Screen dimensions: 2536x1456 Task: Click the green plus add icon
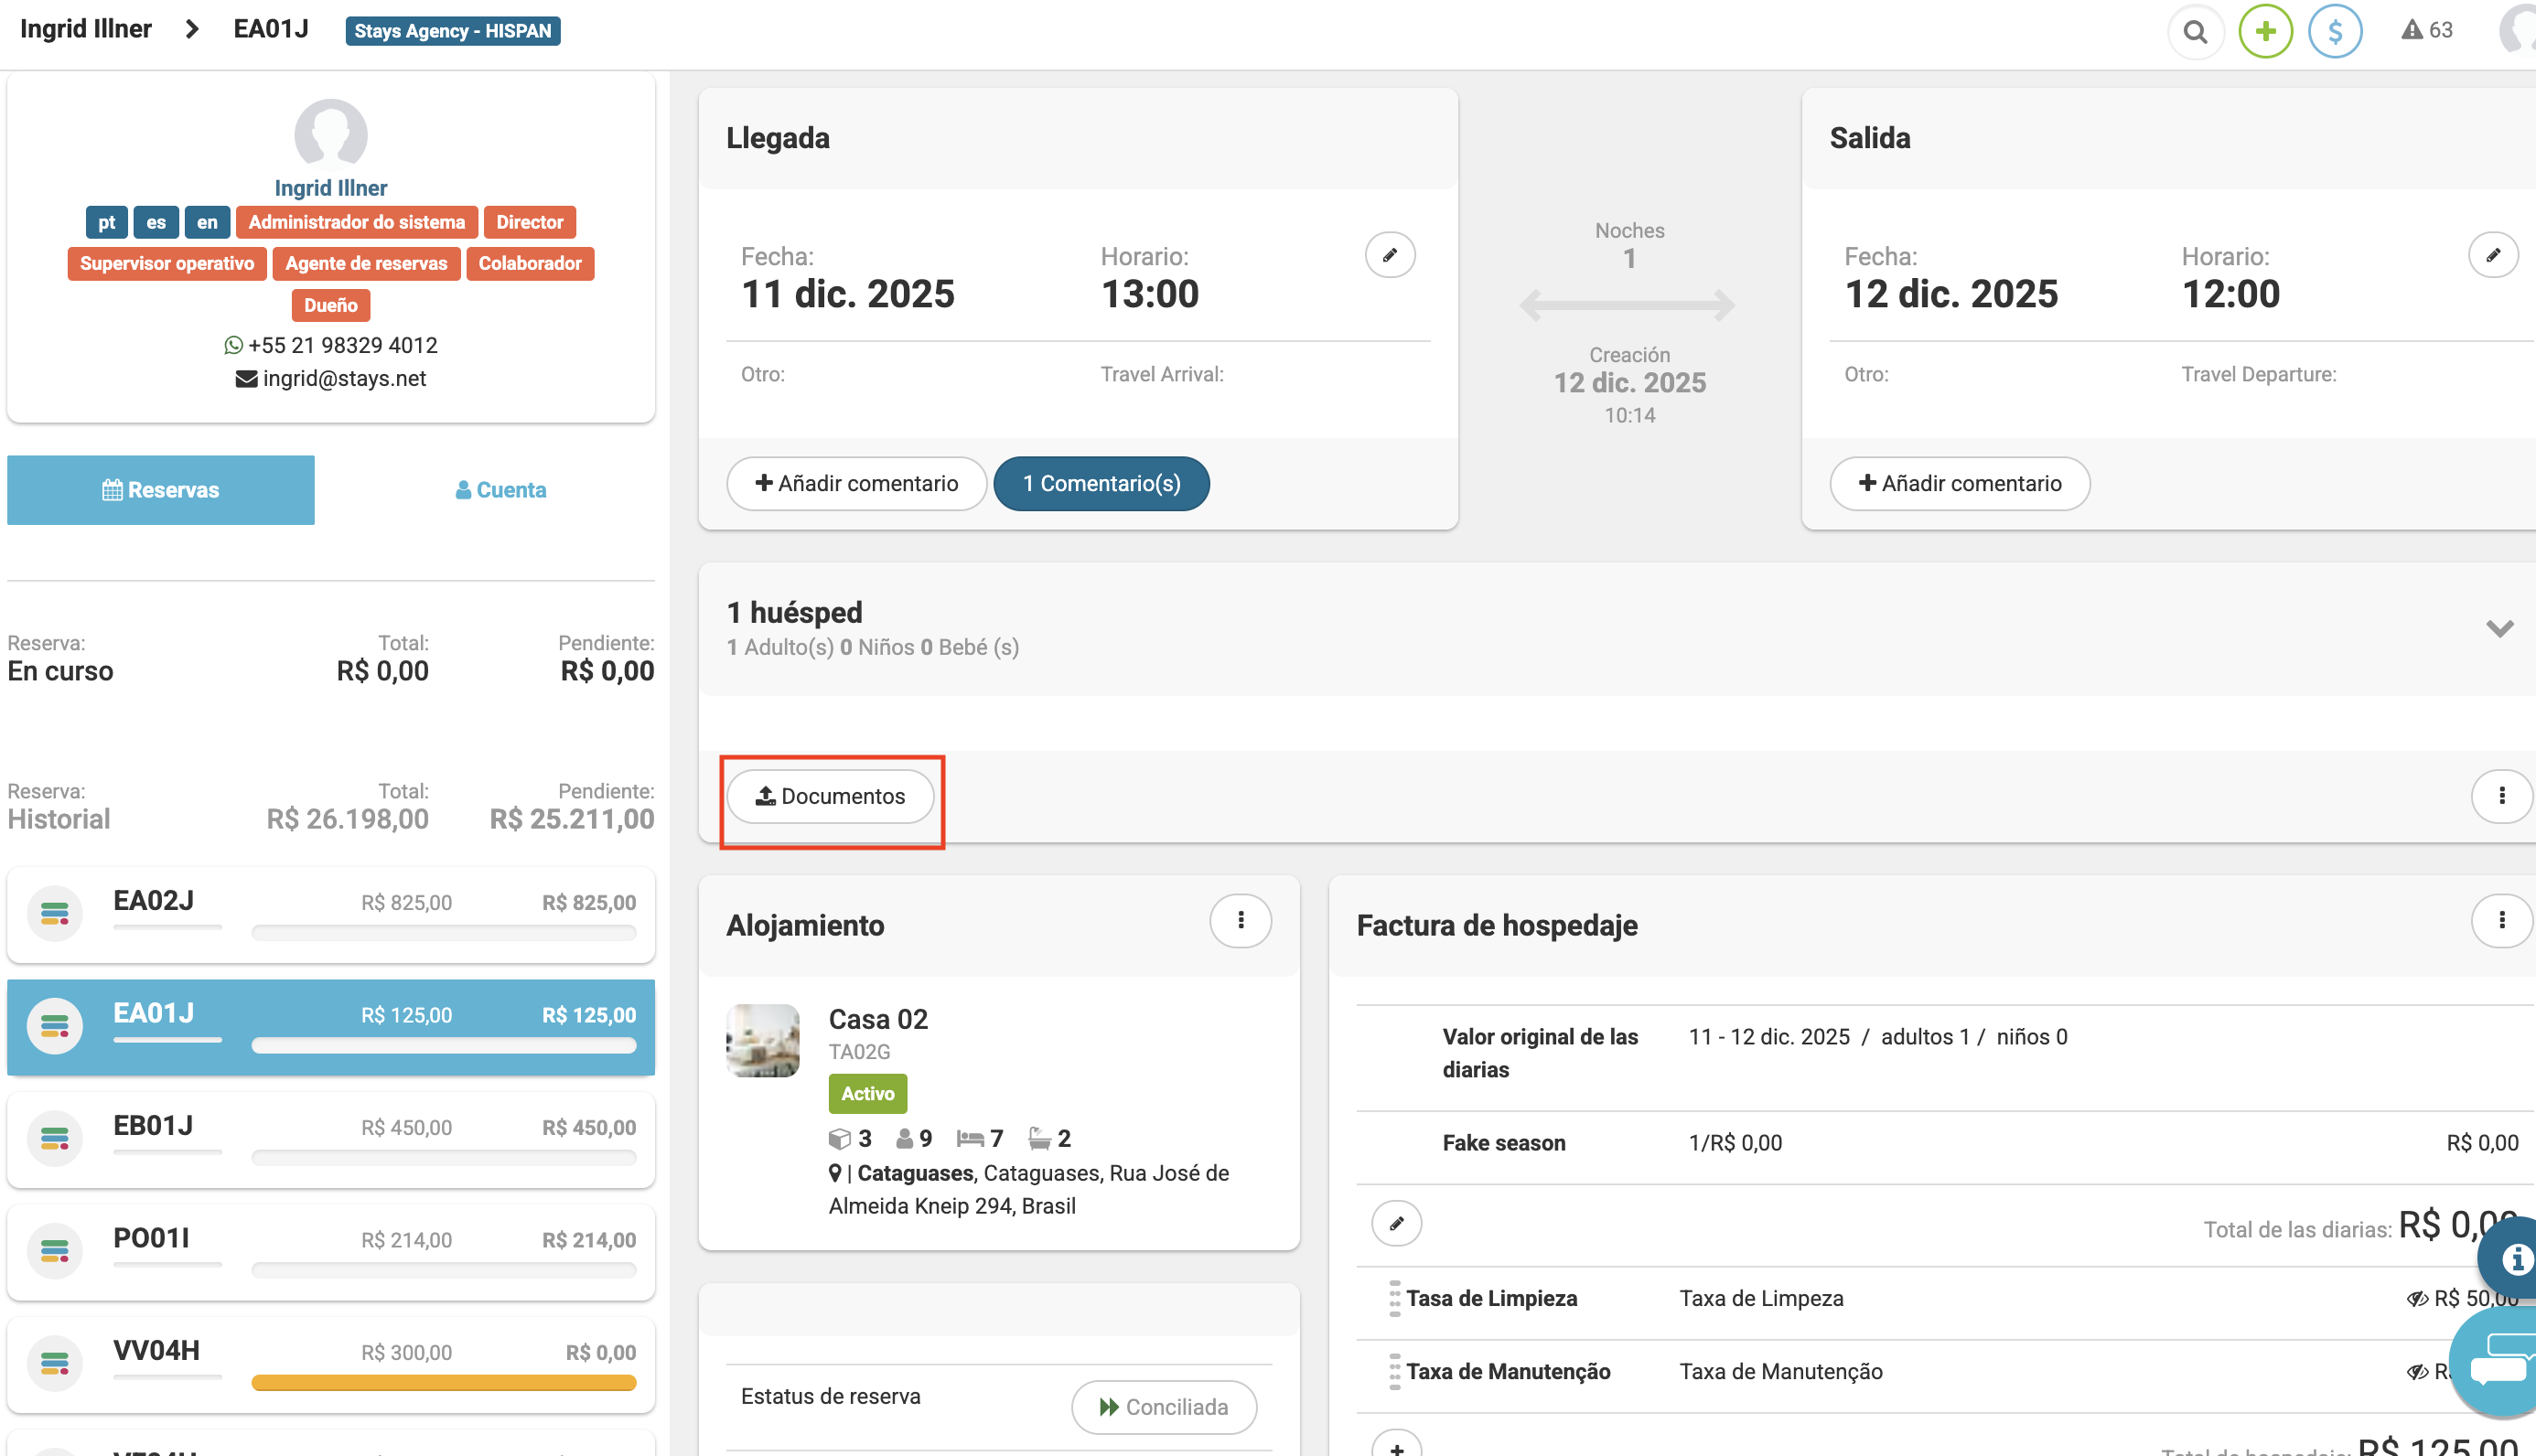(2265, 32)
